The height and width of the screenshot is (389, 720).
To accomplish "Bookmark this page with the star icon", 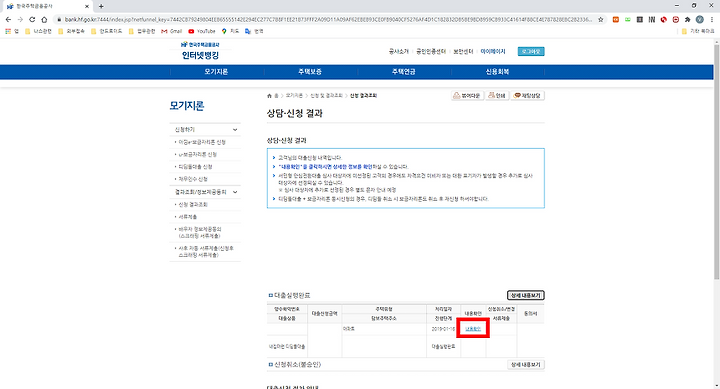I will [x=601, y=19].
